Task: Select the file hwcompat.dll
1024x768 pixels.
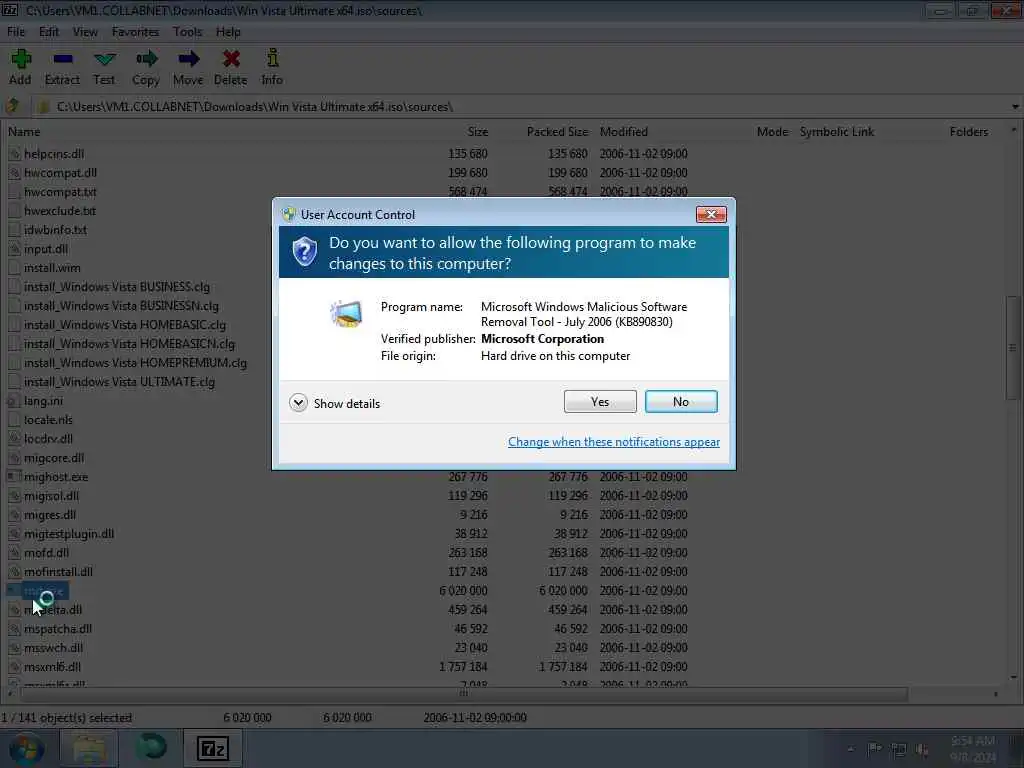Action: [60, 173]
